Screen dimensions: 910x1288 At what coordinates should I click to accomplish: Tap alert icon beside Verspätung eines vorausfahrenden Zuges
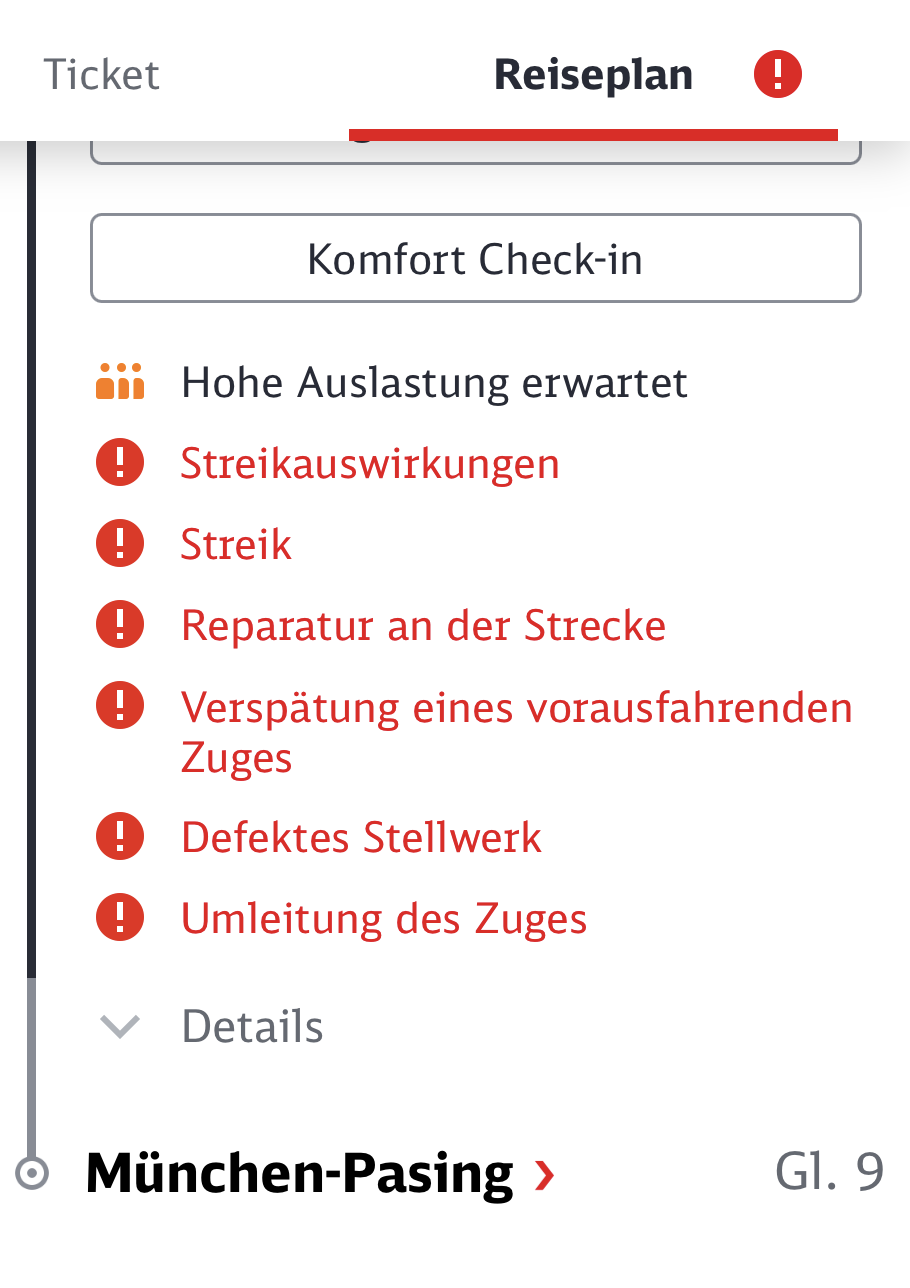[x=120, y=707]
